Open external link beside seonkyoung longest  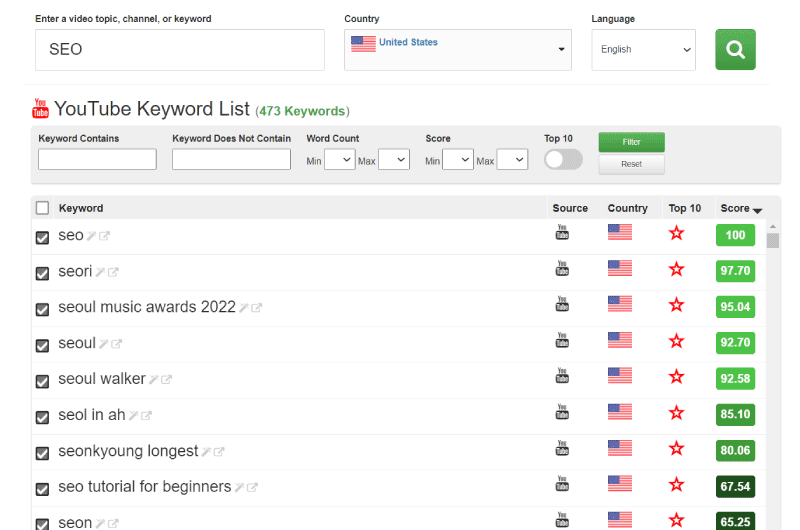click(x=219, y=451)
